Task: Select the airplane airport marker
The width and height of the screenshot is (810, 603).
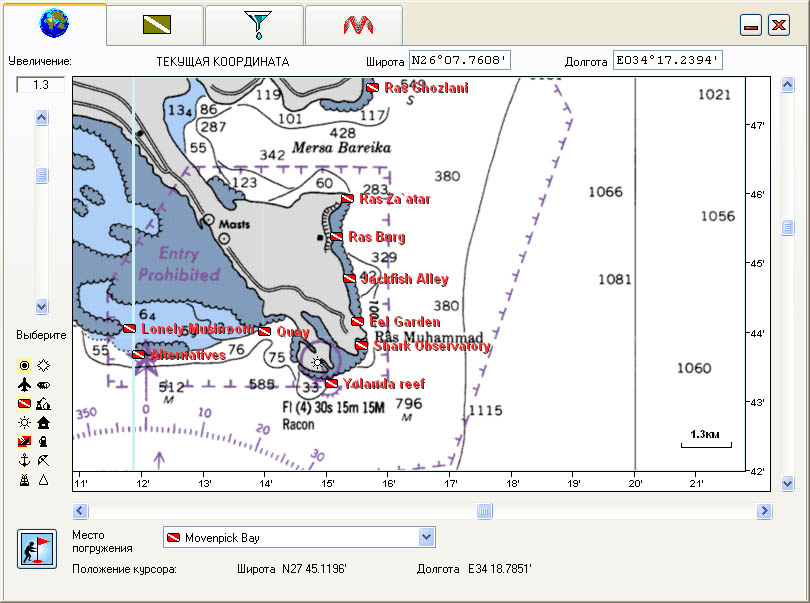Action: [24, 384]
